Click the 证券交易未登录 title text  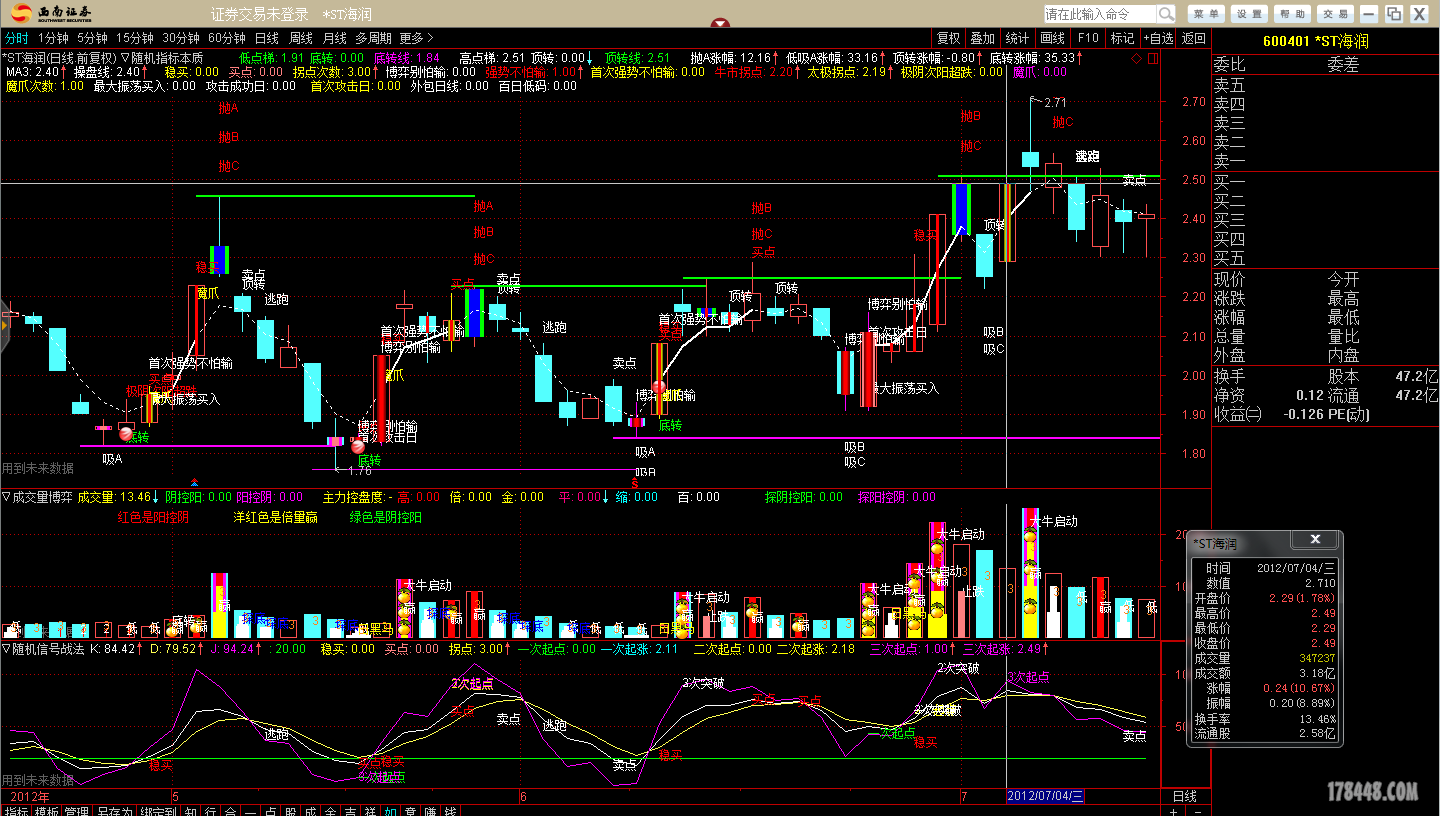click(260, 14)
